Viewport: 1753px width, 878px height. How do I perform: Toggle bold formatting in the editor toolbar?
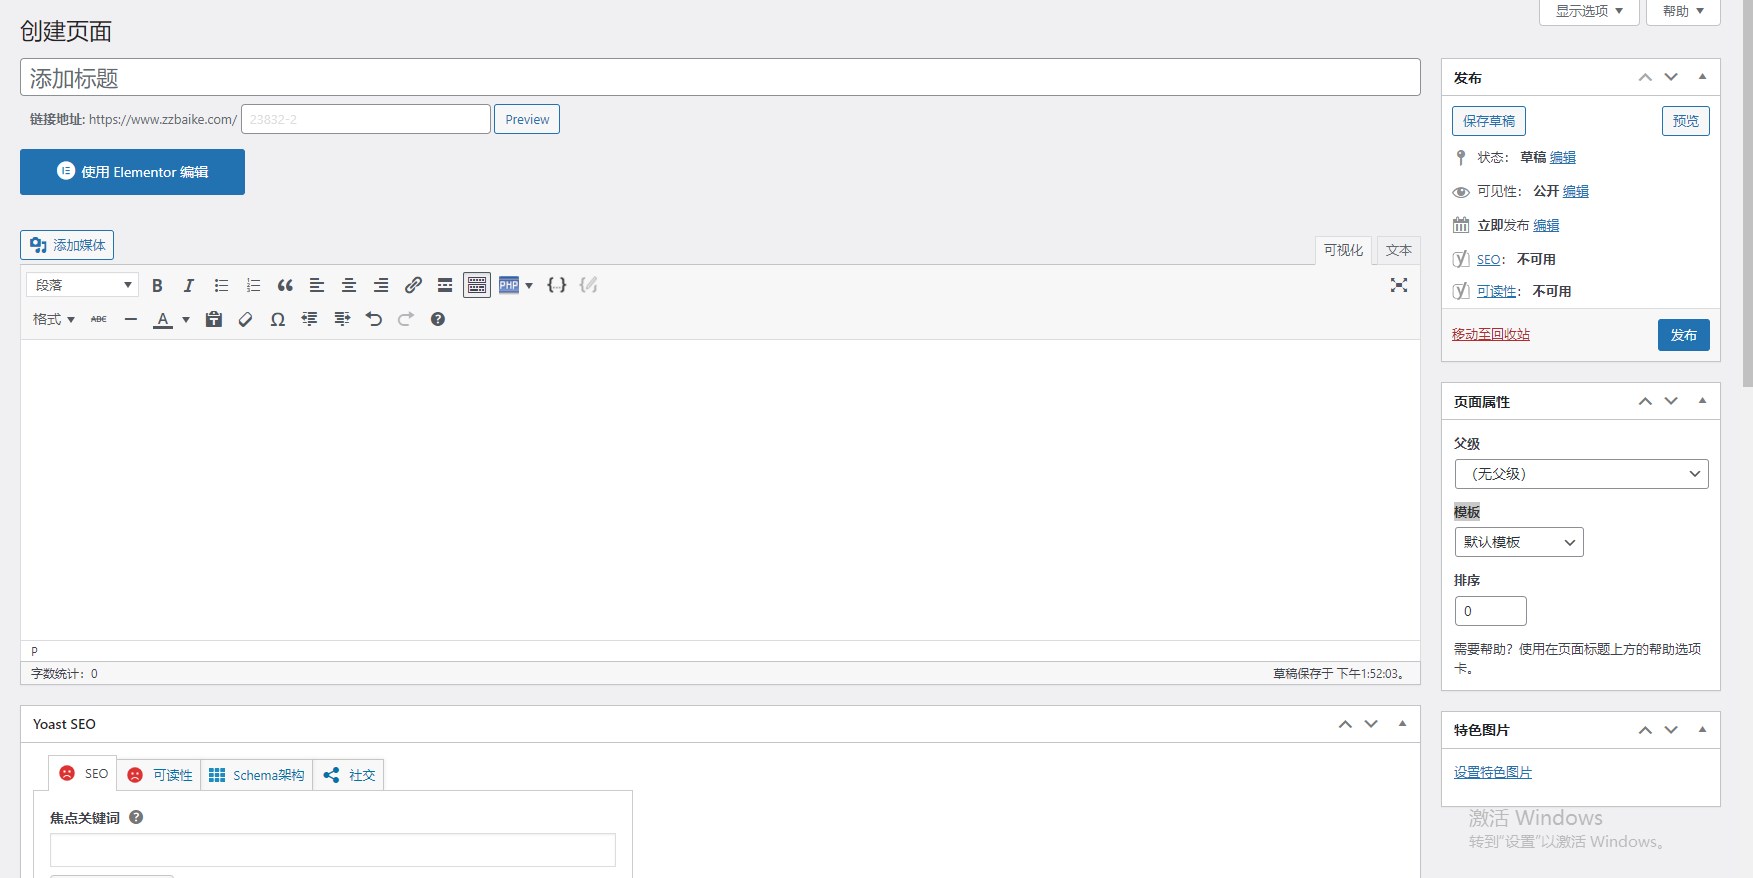[x=157, y=286]
